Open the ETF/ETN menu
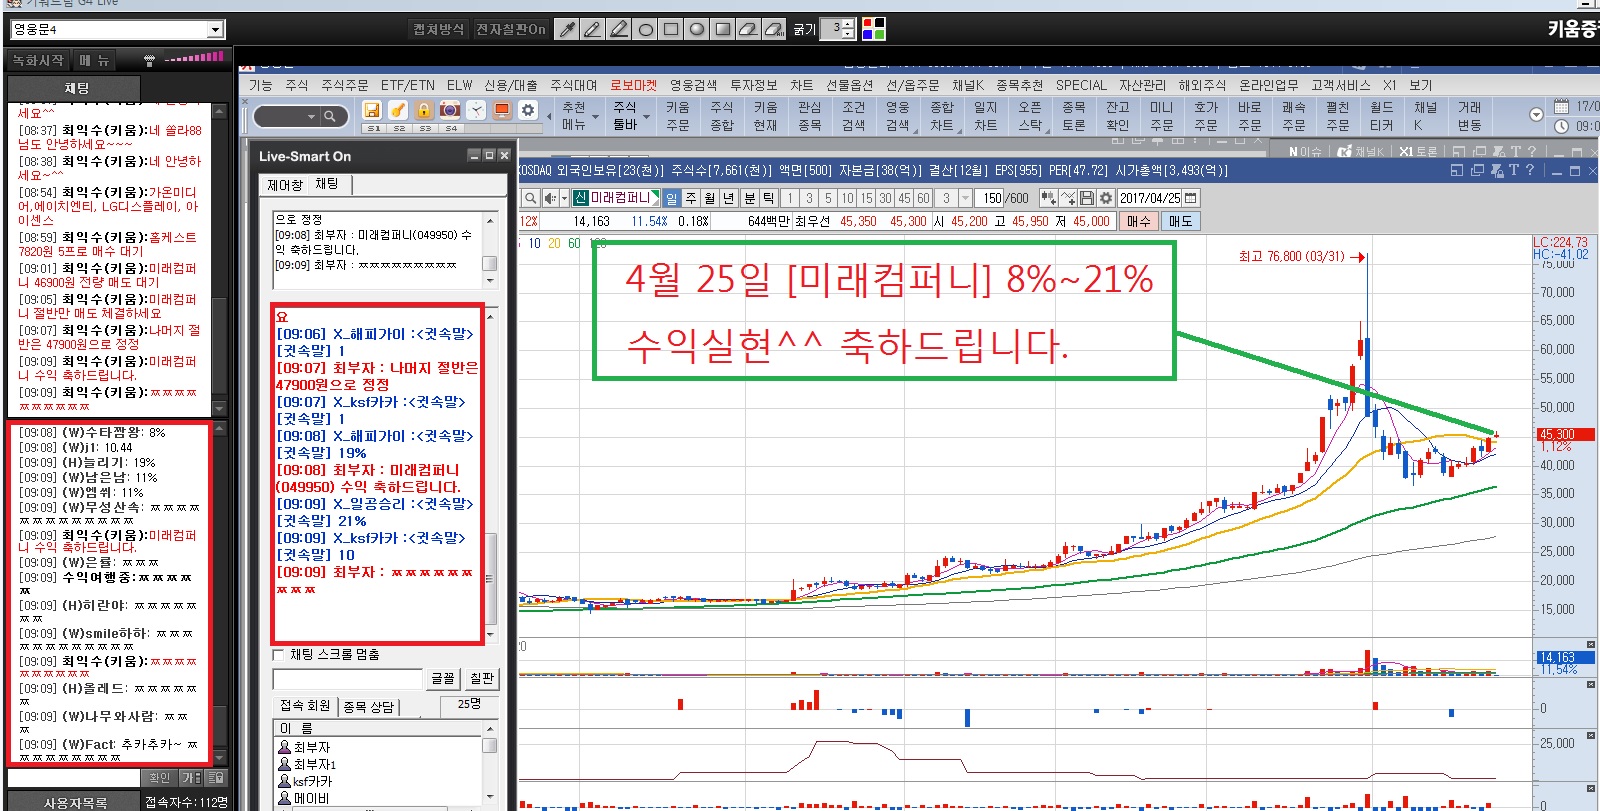 [x=407, y=86]
